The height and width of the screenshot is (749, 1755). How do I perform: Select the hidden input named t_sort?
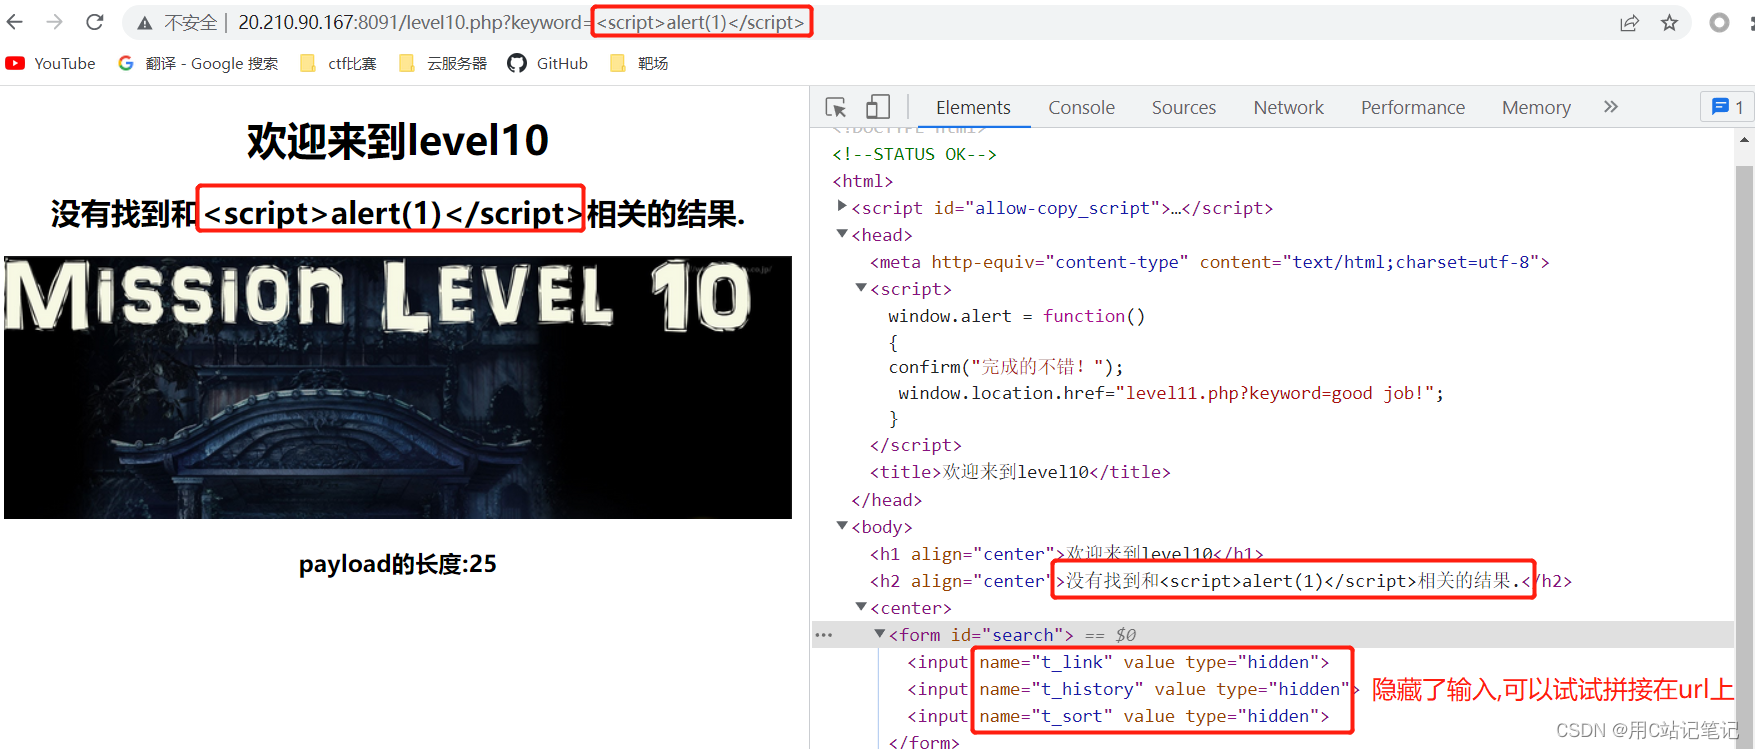(x=1118, y=716)
